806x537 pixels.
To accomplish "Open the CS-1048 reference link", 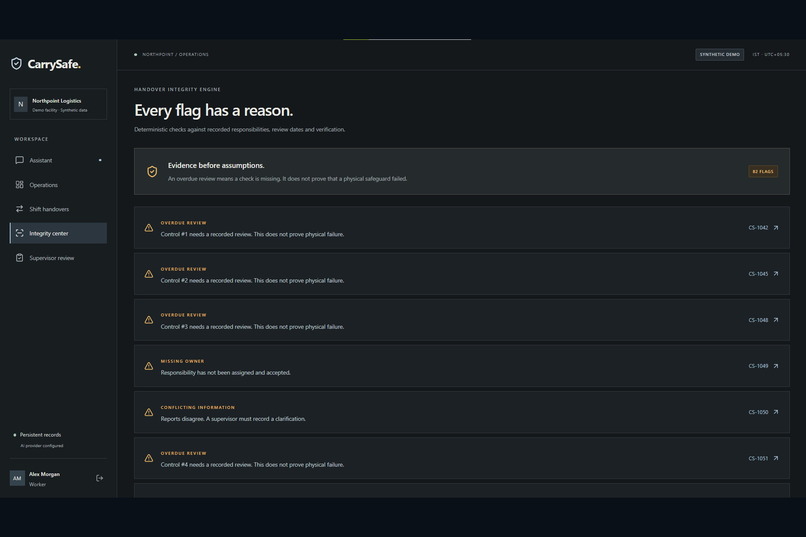I will (x=758, y=320).
